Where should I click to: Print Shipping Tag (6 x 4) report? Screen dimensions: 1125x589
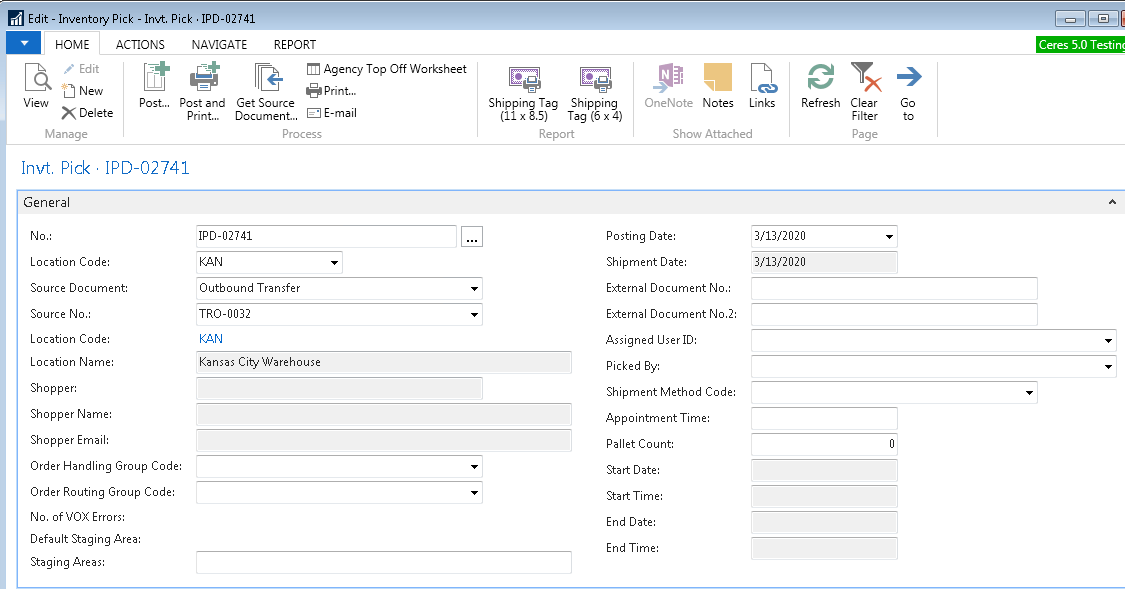(595, 80)
